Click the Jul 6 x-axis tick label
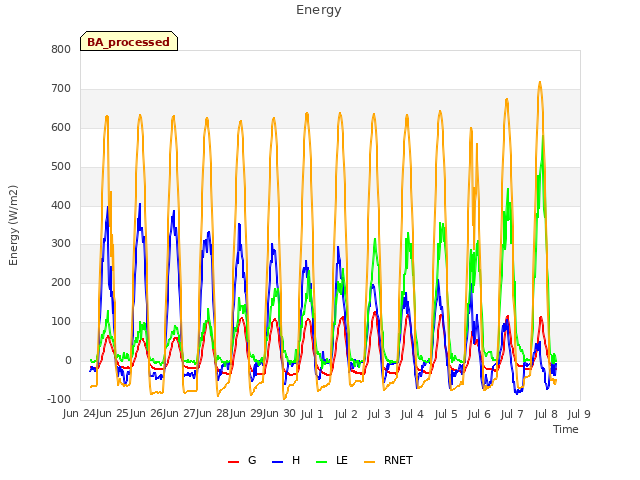This screenshot has width=640, height=480. pyautogui.click(x=479, y=414)
